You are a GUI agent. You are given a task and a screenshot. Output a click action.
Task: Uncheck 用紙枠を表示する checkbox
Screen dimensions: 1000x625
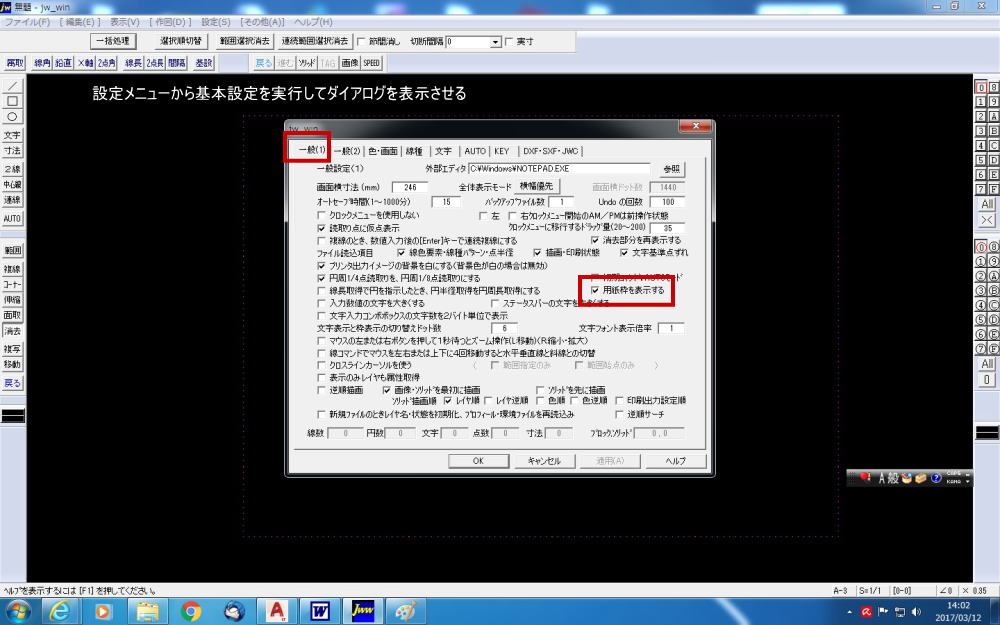(x=595, y=290)
